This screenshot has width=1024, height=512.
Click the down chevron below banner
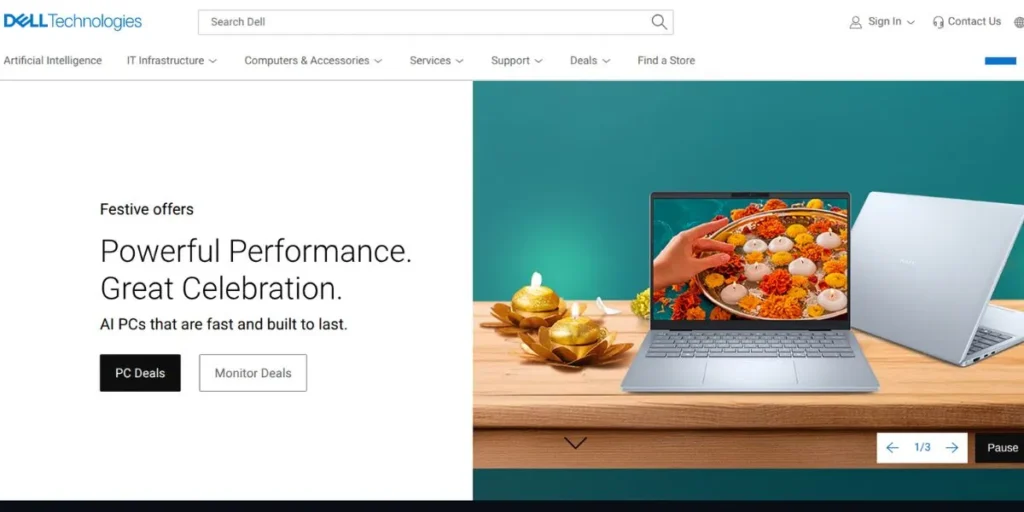point(575,443)
